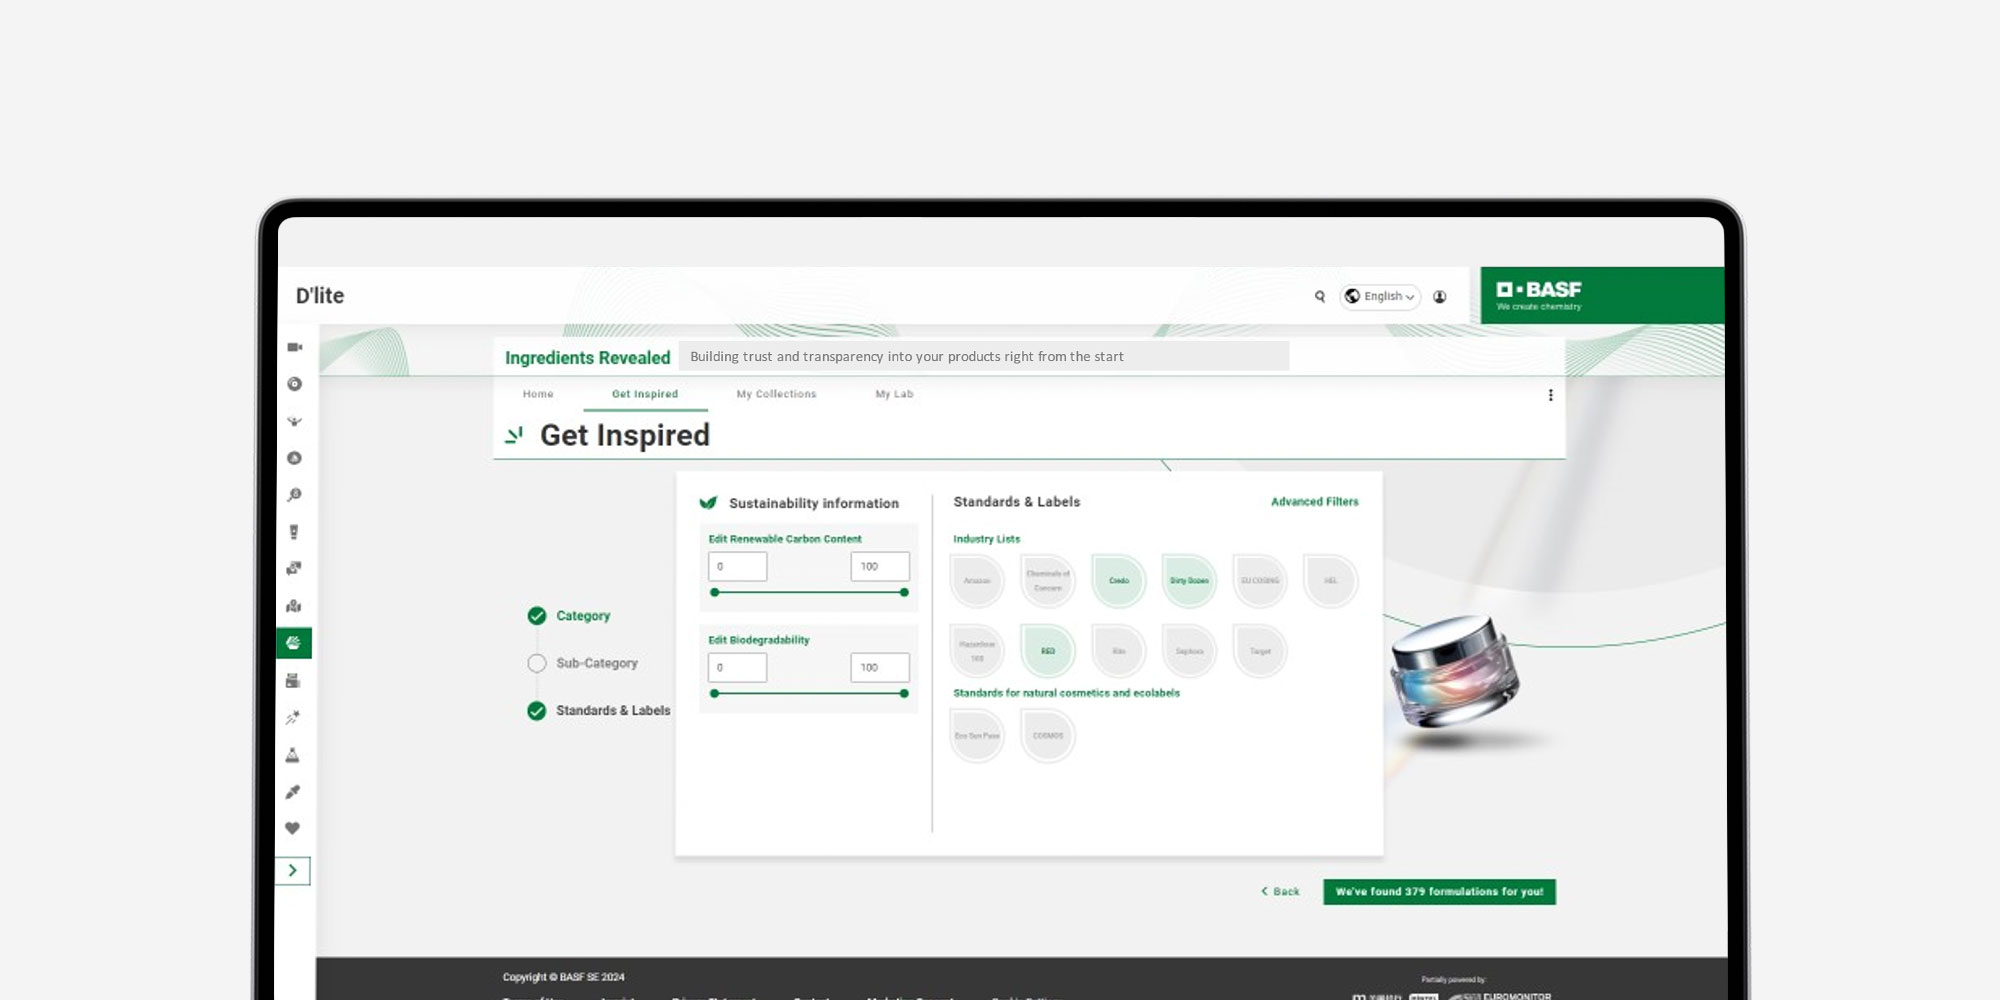
Task: Click Renewable Carbon slider right handle
Action: click(904, 593)
